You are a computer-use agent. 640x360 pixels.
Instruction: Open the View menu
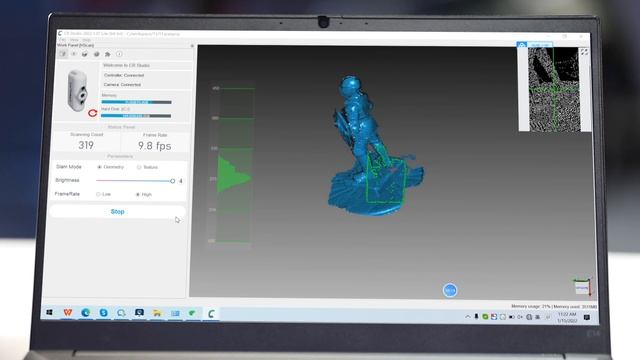pyautogui.click(x=74, y=40)
